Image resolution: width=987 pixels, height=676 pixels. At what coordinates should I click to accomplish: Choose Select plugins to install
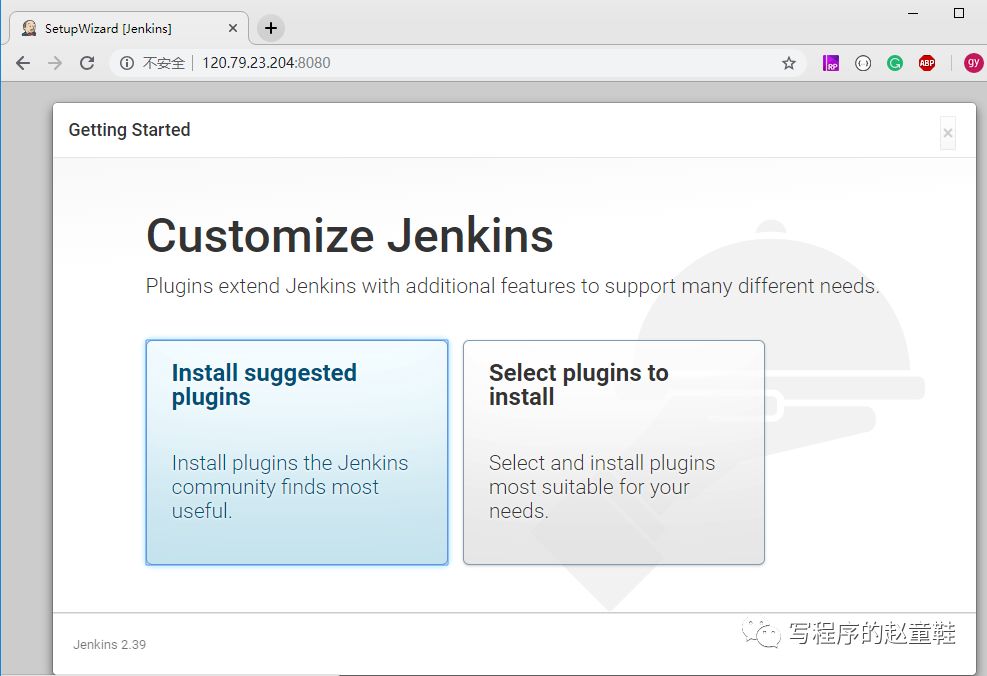pos(614,453)
